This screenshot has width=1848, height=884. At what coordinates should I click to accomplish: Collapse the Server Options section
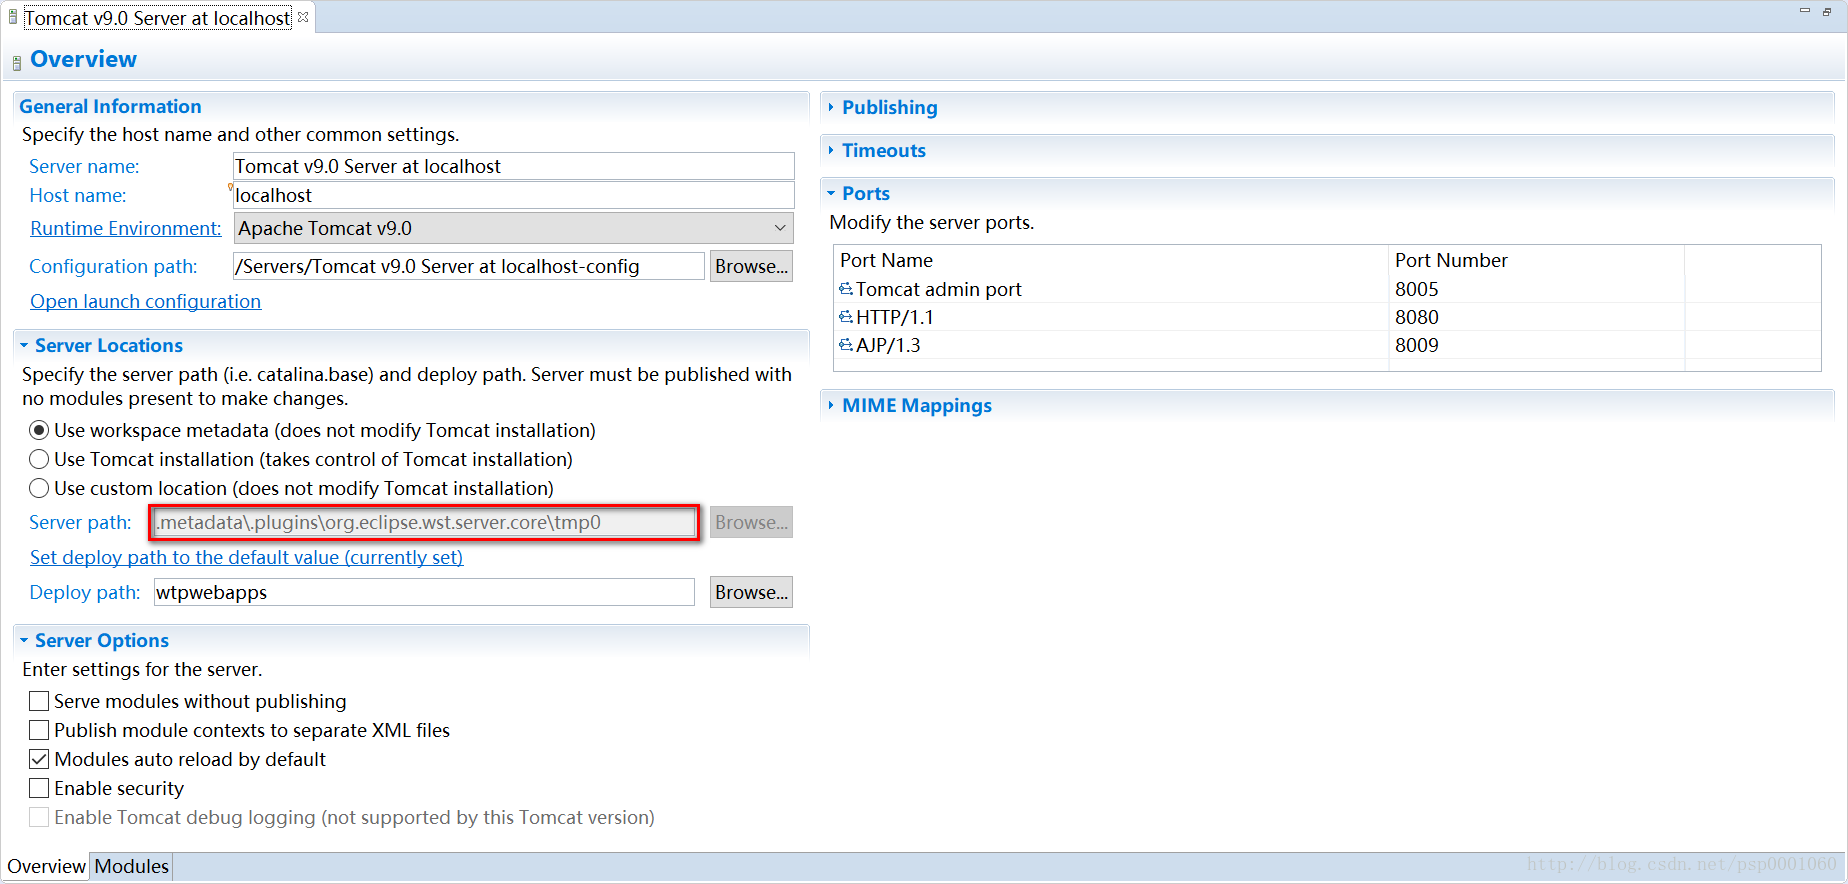(x=24, y=640)
